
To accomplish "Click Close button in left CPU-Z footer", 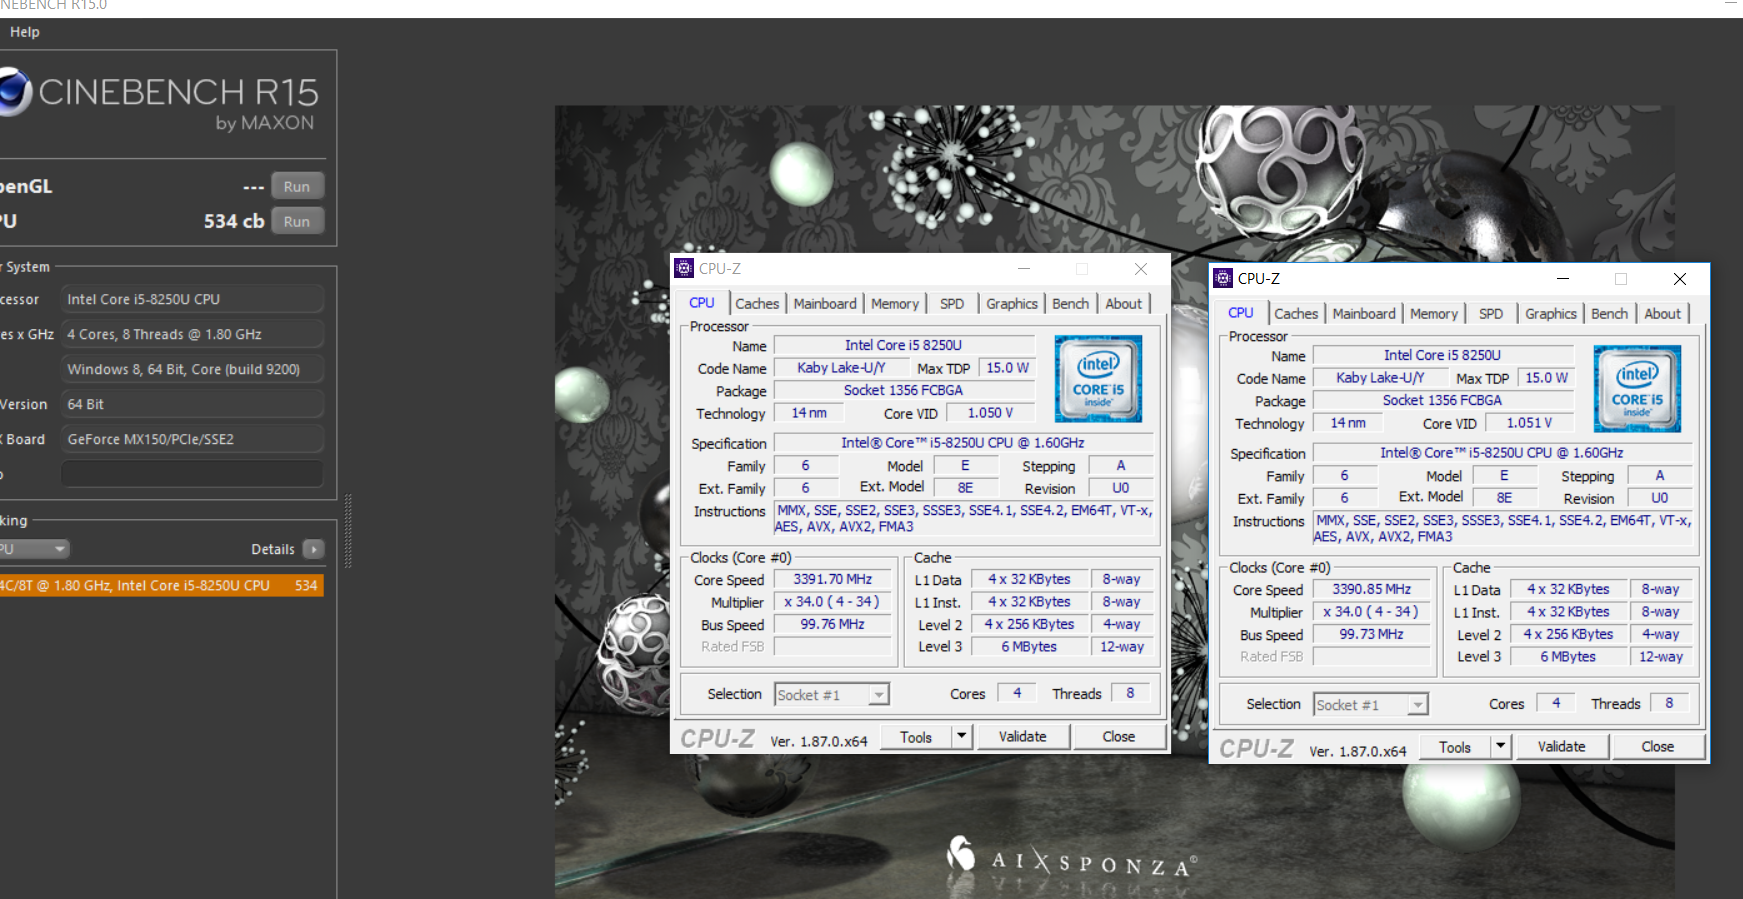I will pyautogui.click(x=1119, y=737).
